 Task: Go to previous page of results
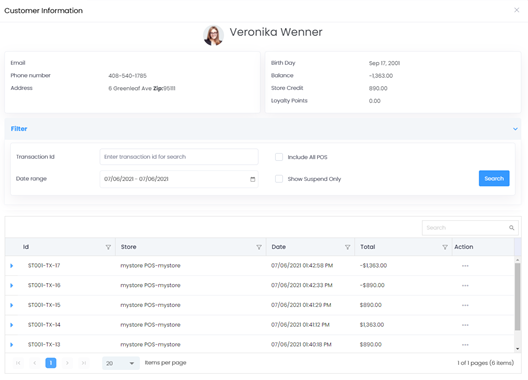pyautogui.click(x=34, y=363)
